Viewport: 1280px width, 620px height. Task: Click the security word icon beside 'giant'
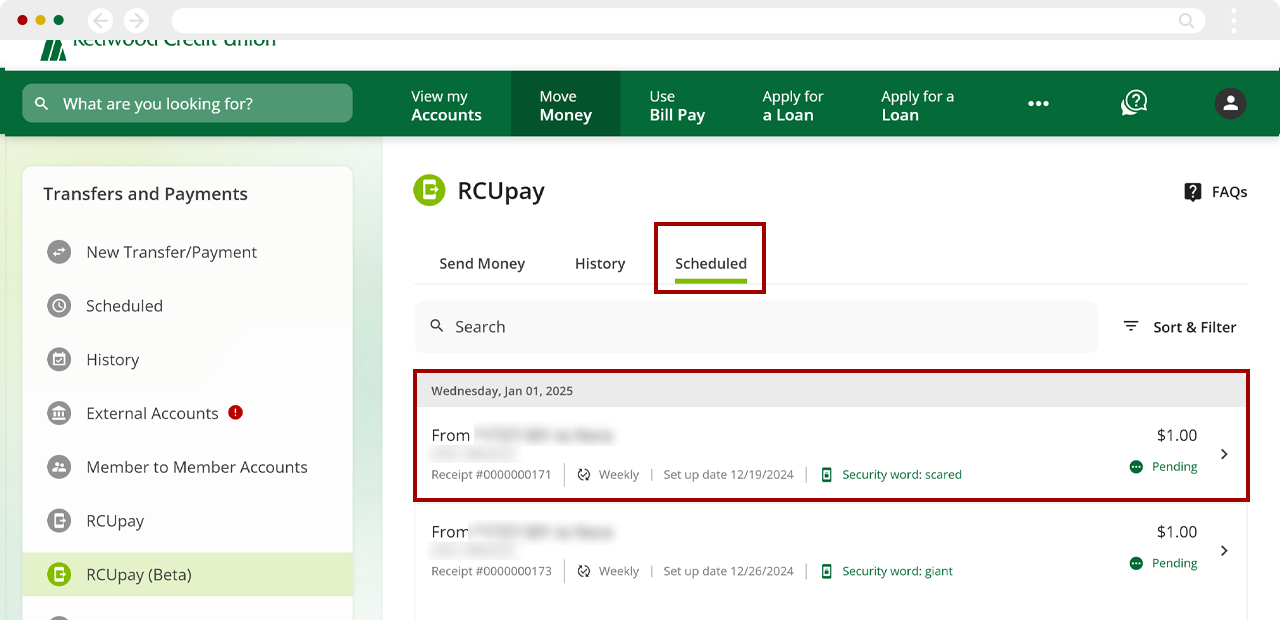click(x=826, y=571)
